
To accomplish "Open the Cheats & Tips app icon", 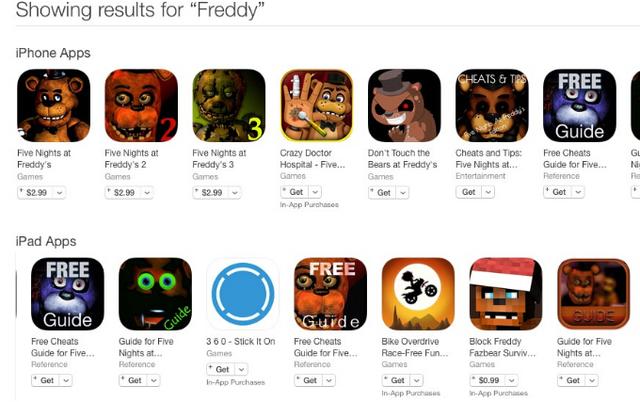I will [x=492, y=106].
